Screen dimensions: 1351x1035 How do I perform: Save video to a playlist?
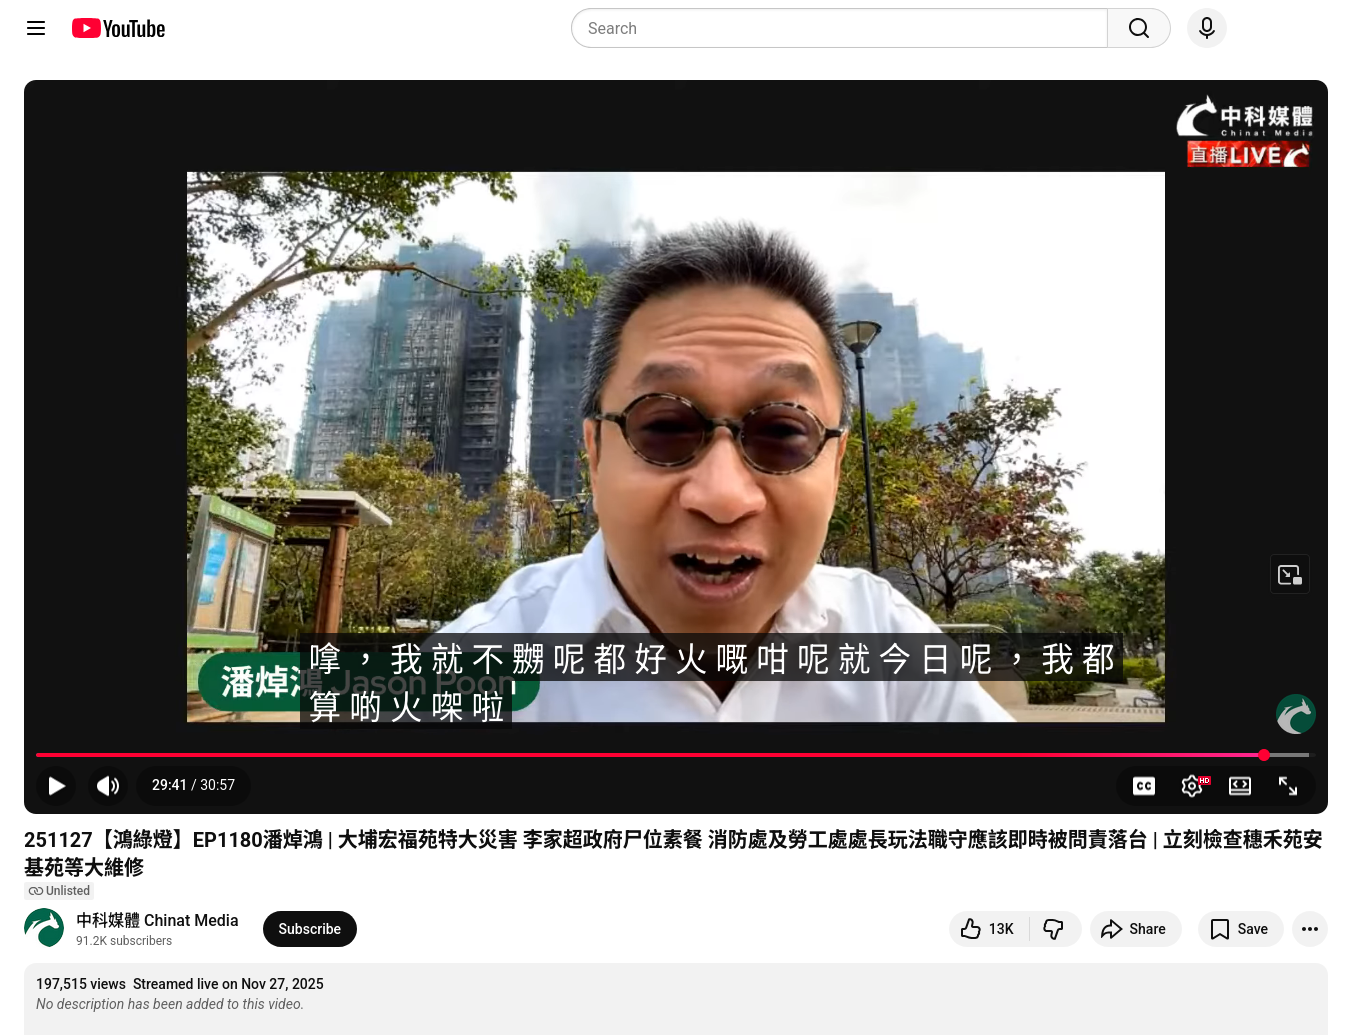coord(1240,929)
